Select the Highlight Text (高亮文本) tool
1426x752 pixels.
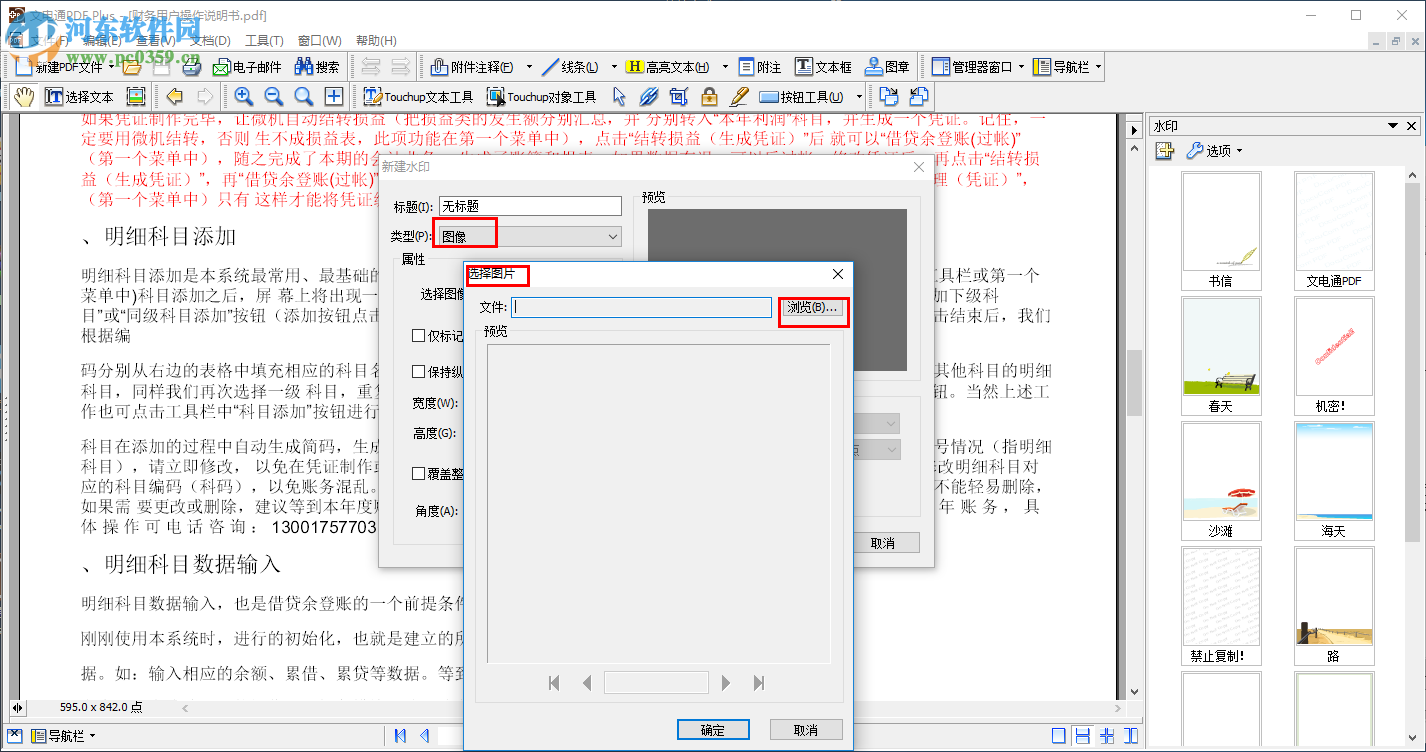point(668,67)
